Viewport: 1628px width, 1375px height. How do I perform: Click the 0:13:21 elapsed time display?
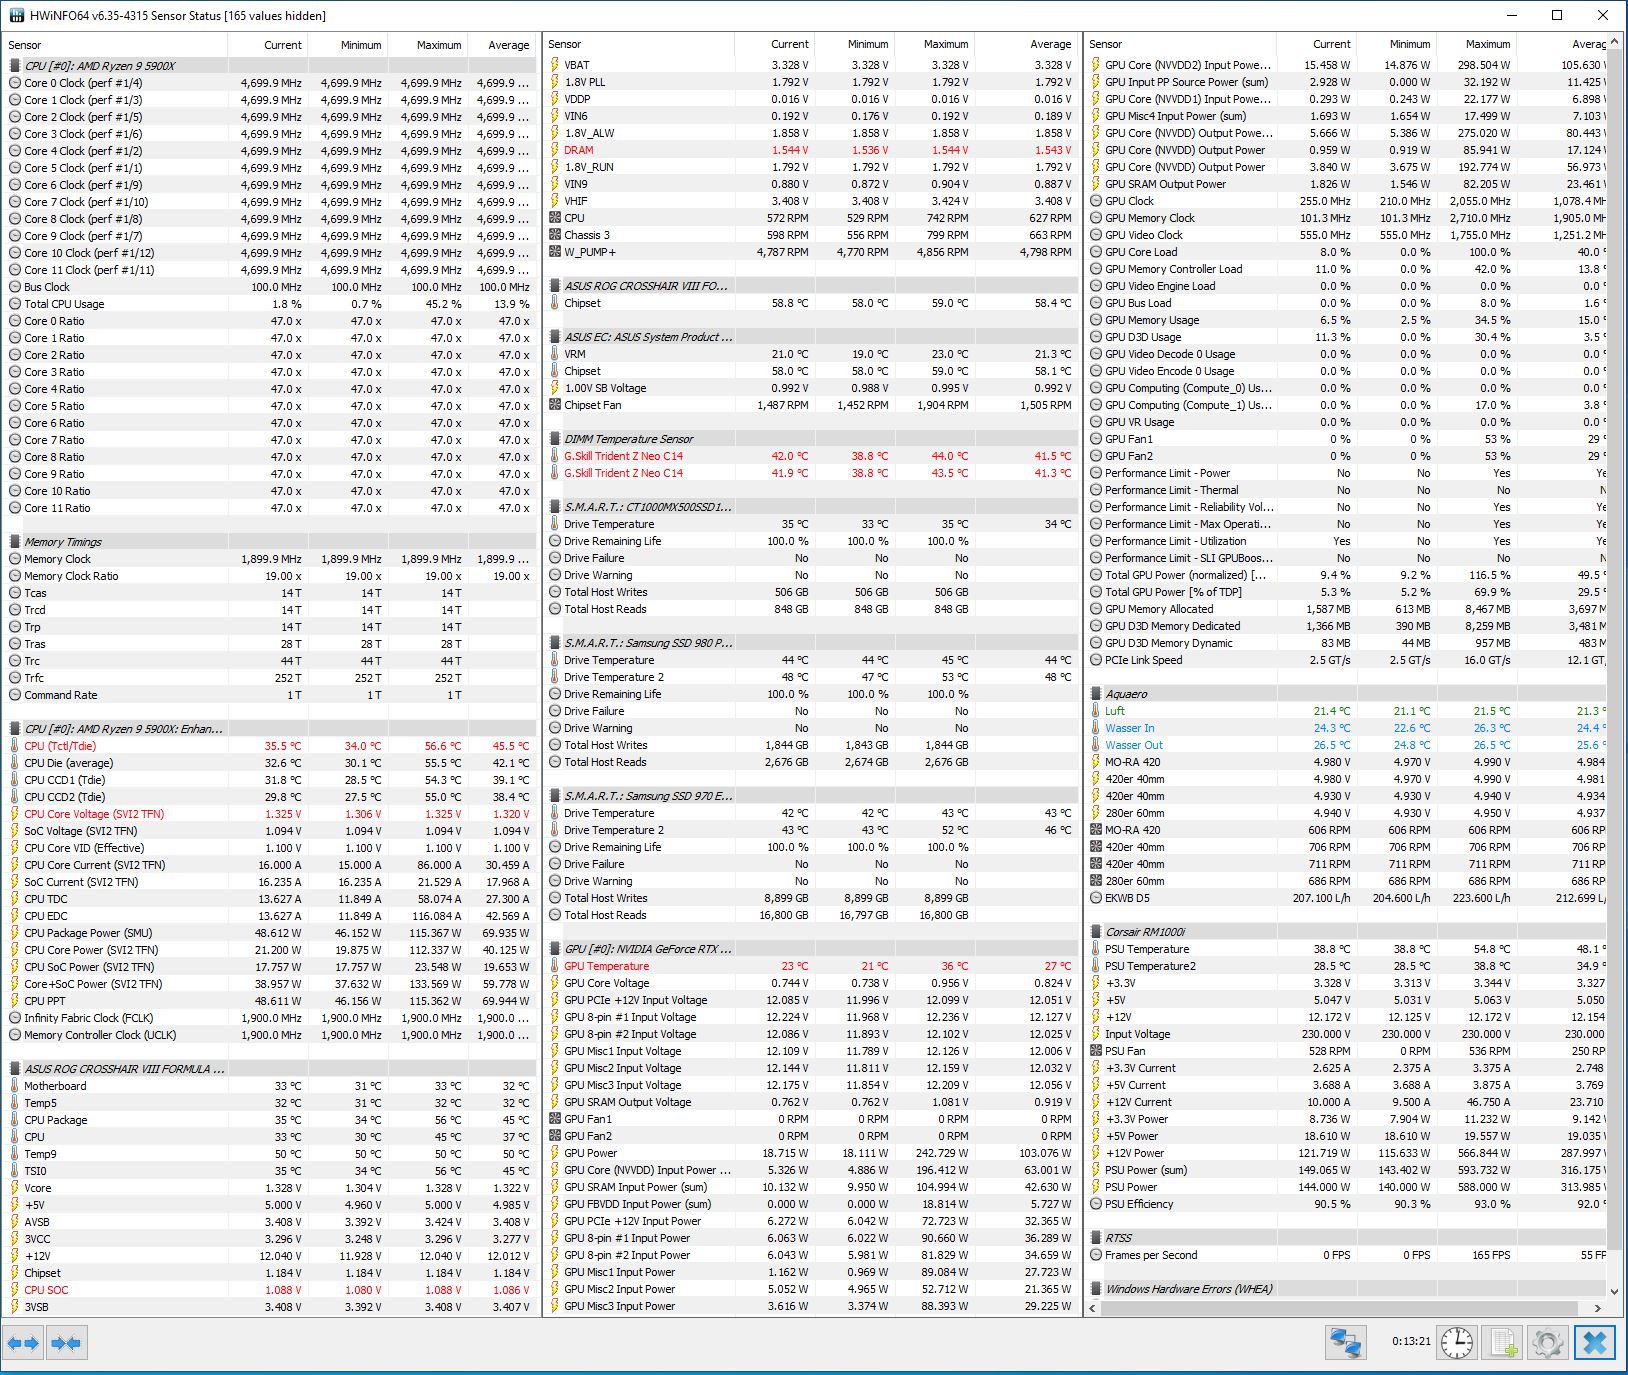point(1411,1342)
